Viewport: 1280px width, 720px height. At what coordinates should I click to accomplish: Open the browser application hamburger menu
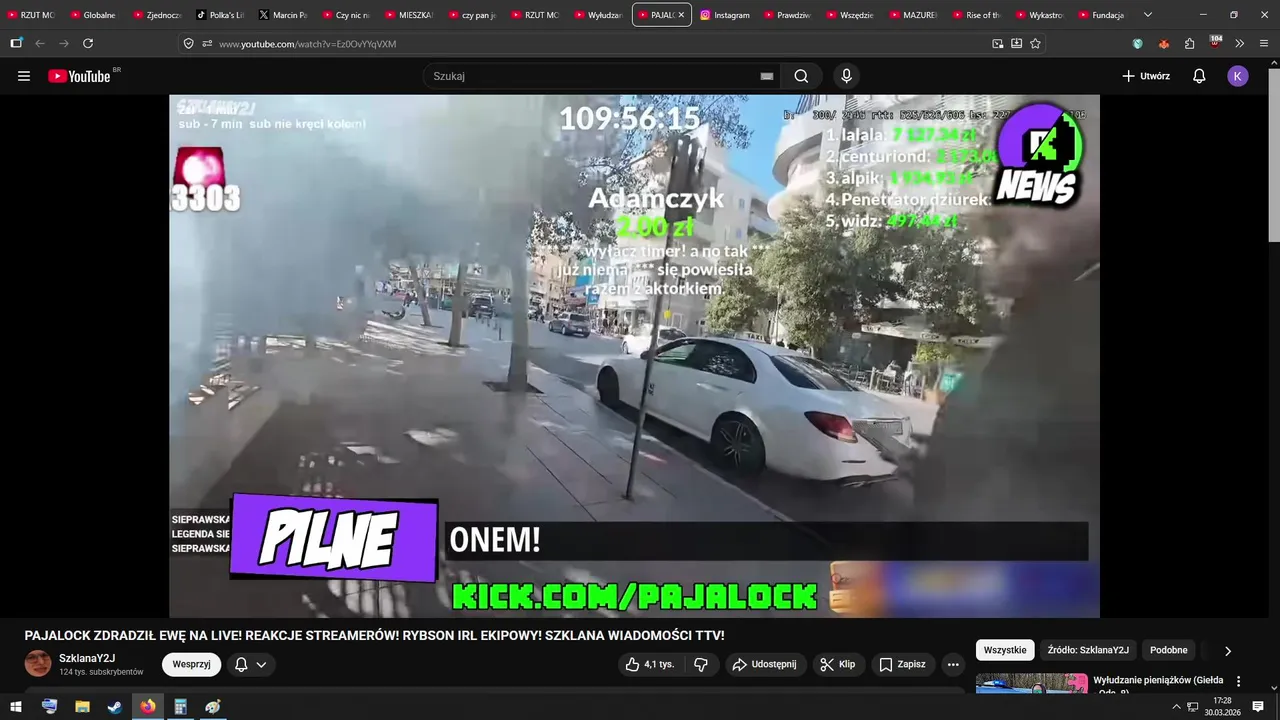(1264, 44)
